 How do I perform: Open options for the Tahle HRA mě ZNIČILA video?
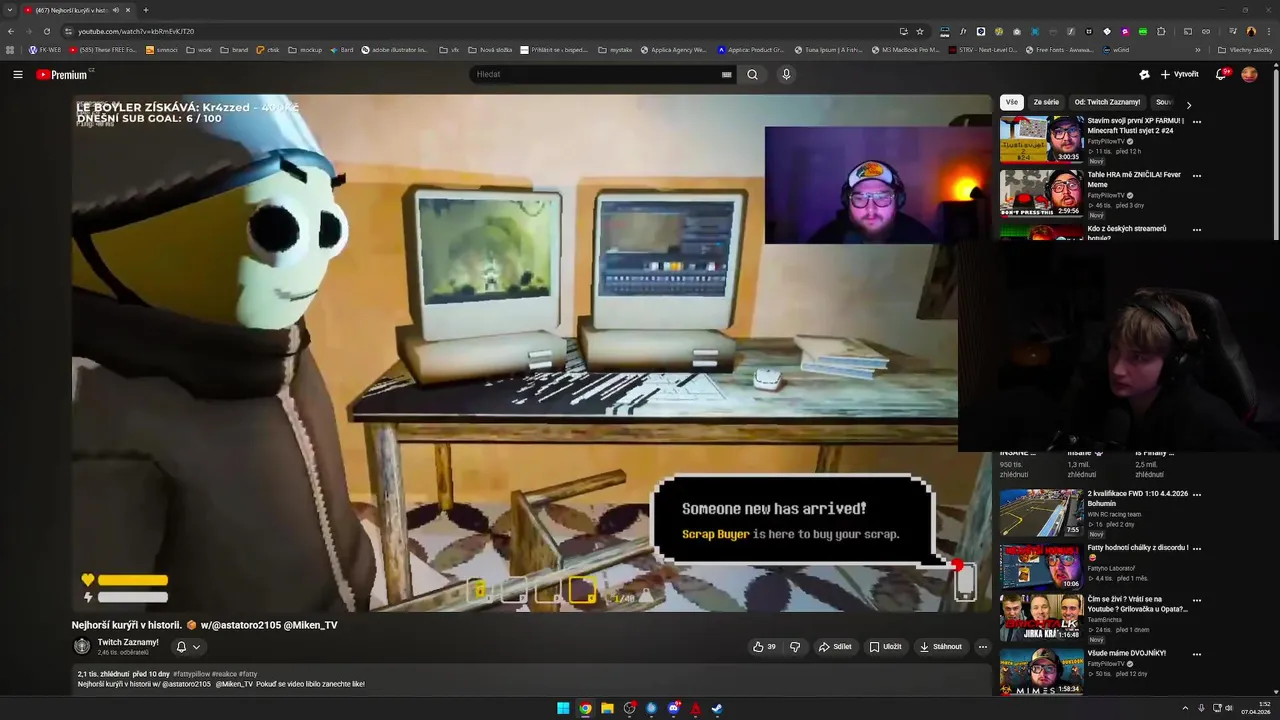1197,176
